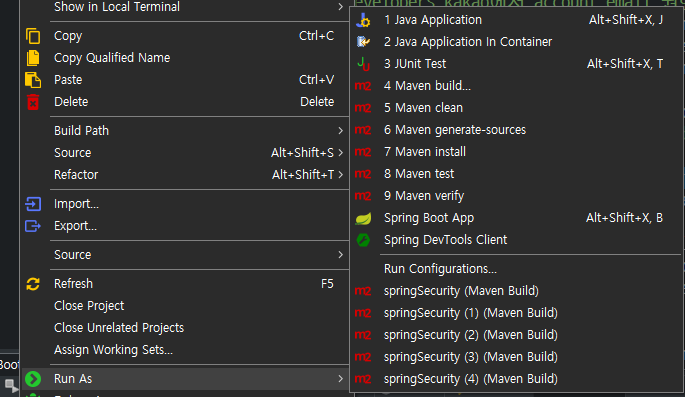Click the JUnit Test icon
685x397 pixels.
click(363, 64)
